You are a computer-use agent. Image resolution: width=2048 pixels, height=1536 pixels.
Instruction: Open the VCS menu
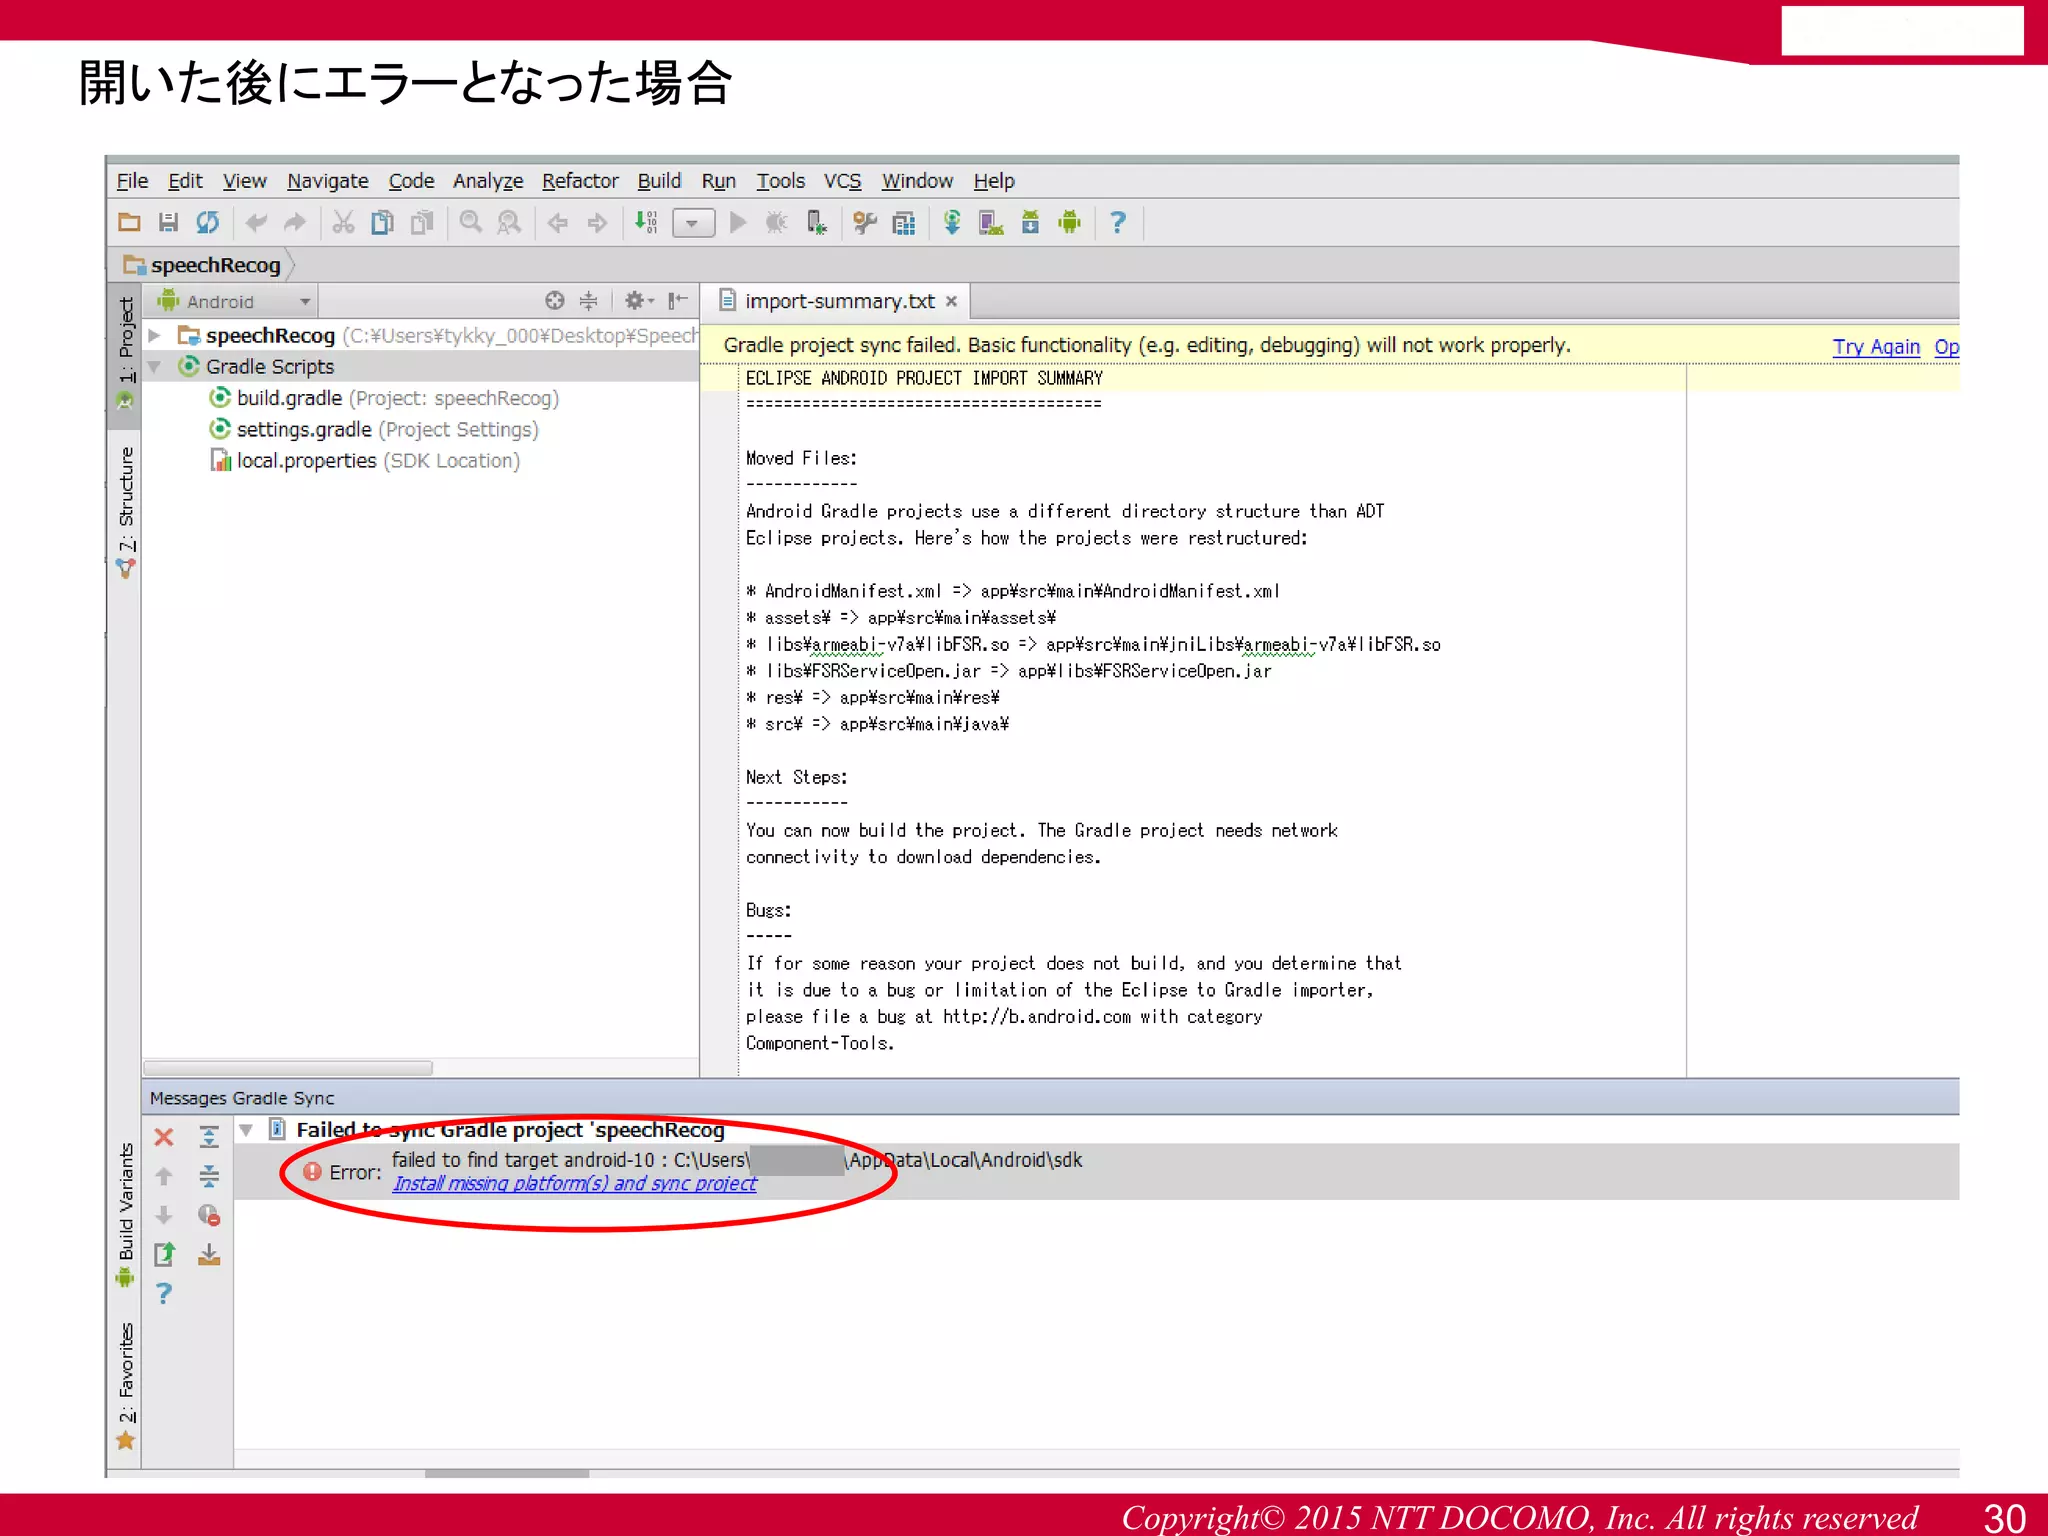pyautogui.click(x=842, y=181)
